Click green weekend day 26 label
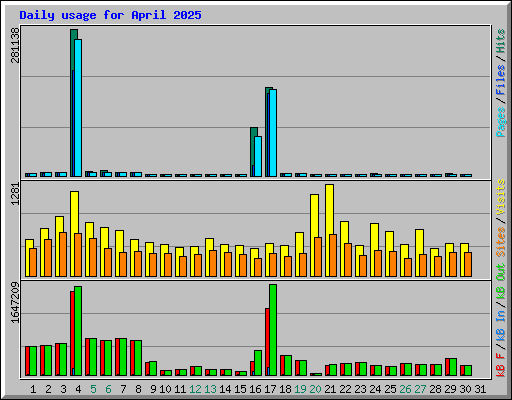 click(405, 389)
